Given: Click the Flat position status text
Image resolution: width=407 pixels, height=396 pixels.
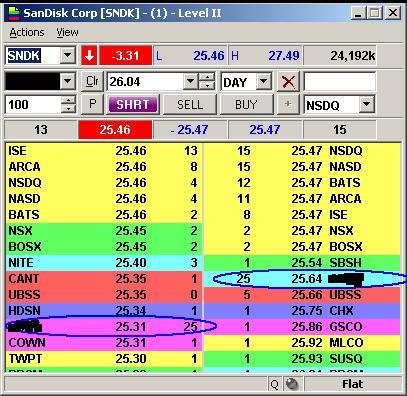Looking at the screenshot, I should pyautogui.click(x=352, y=384).
